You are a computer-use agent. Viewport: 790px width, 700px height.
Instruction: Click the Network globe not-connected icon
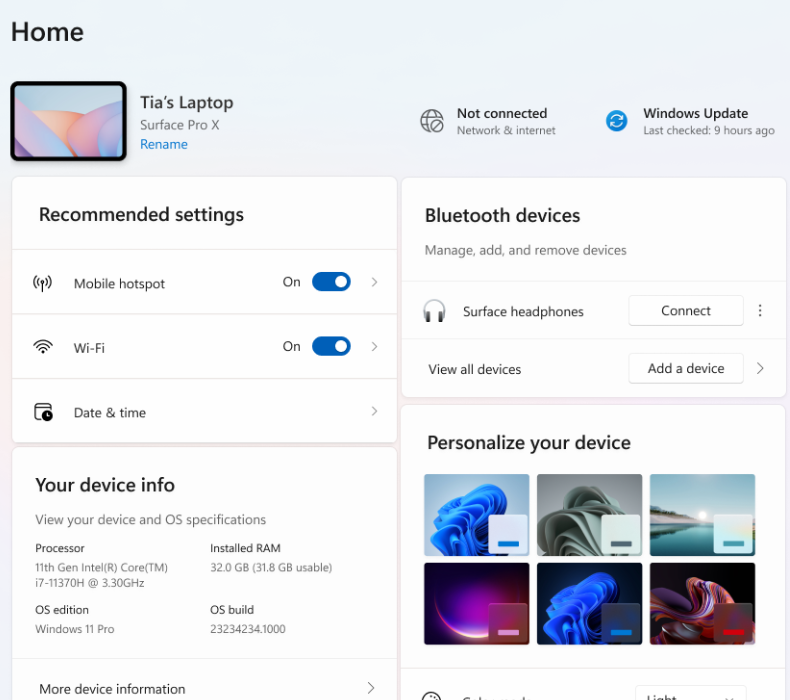tap(432, 121)
